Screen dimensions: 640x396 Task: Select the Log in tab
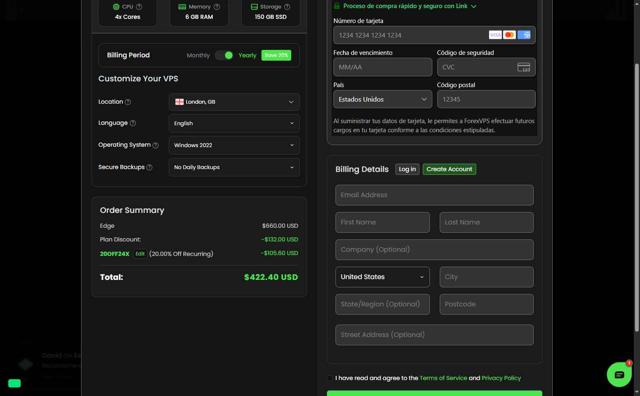(x=407, y=169)
